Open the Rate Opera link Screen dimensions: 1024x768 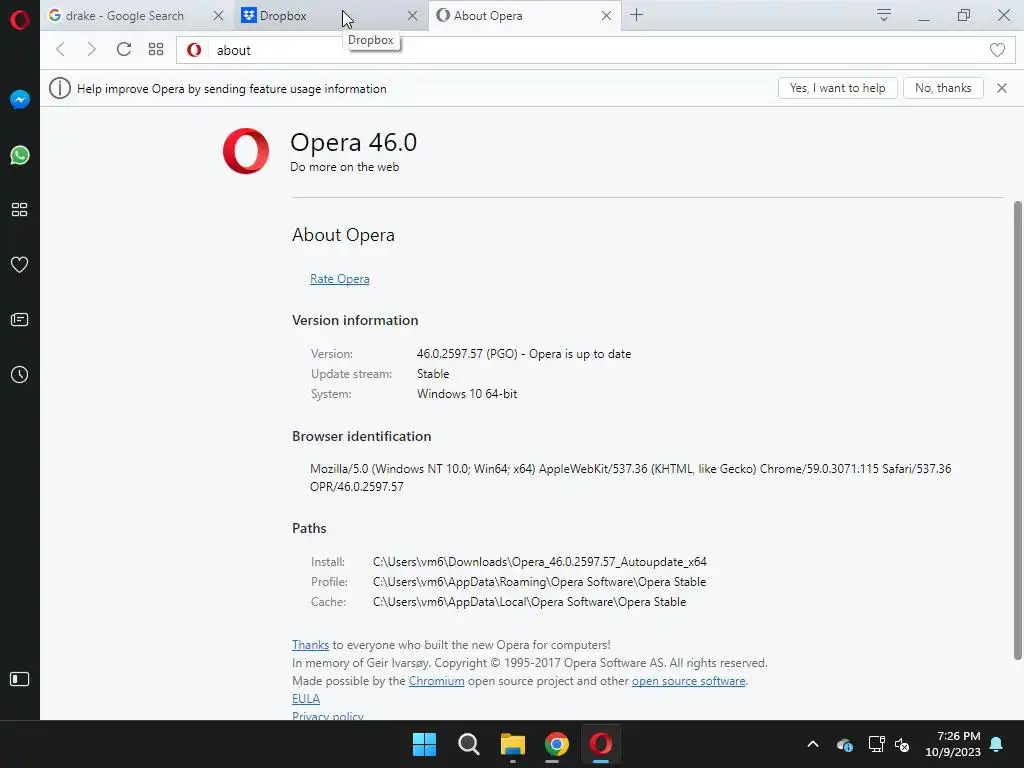(x=340, y=279)
